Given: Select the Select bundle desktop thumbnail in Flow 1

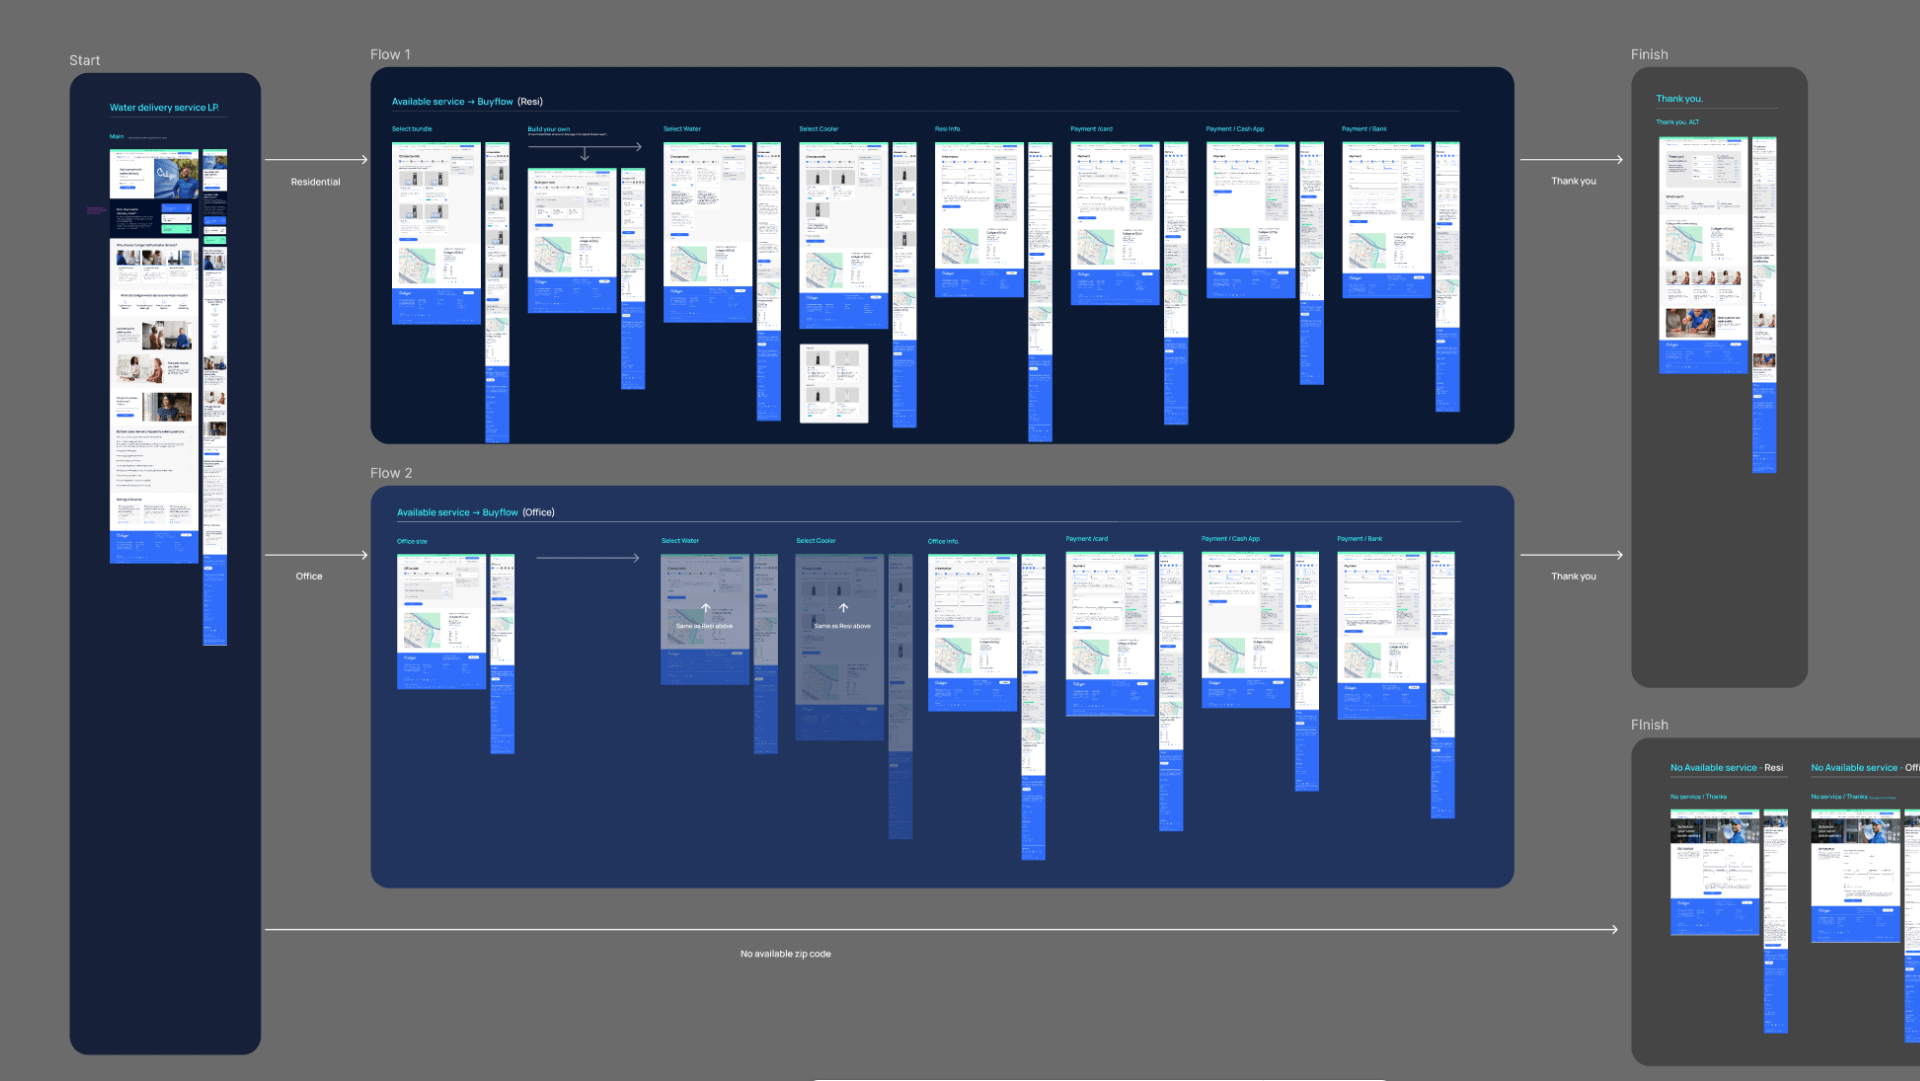Looking at the screenshot, I should click(x=436, y=233).
